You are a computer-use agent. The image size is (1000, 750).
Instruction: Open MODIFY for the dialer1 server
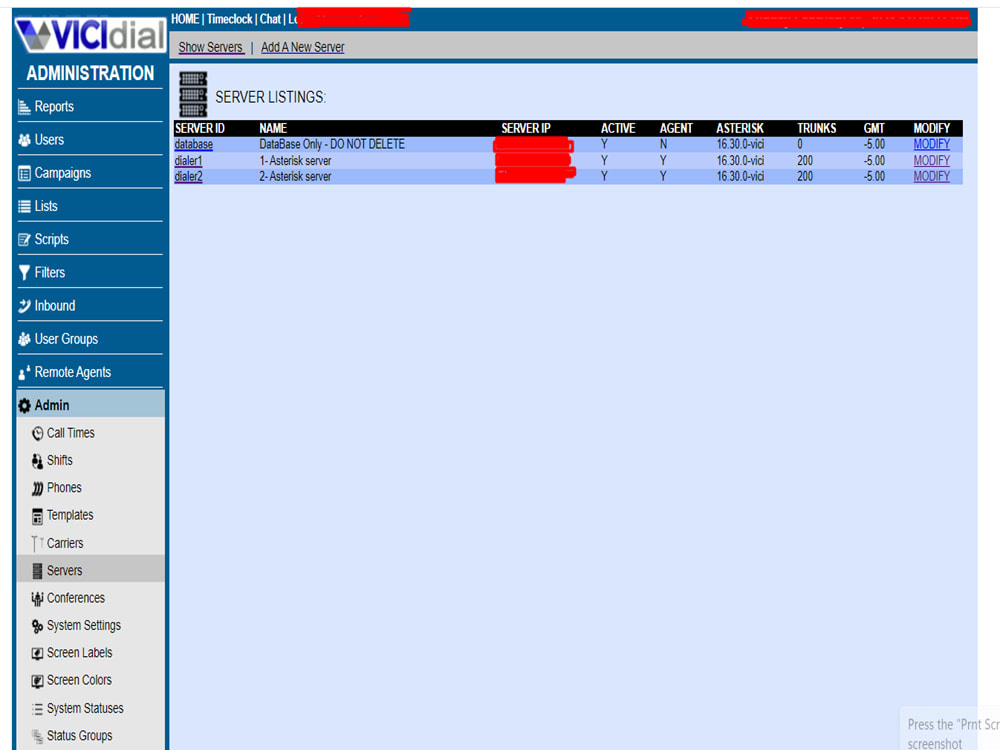(x=930, y=160)
